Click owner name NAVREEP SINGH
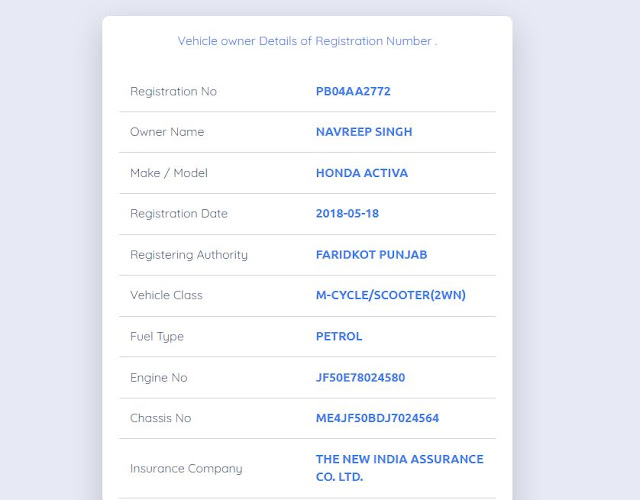Viewport: 640px width, 500px height. (x=364, y=132)
